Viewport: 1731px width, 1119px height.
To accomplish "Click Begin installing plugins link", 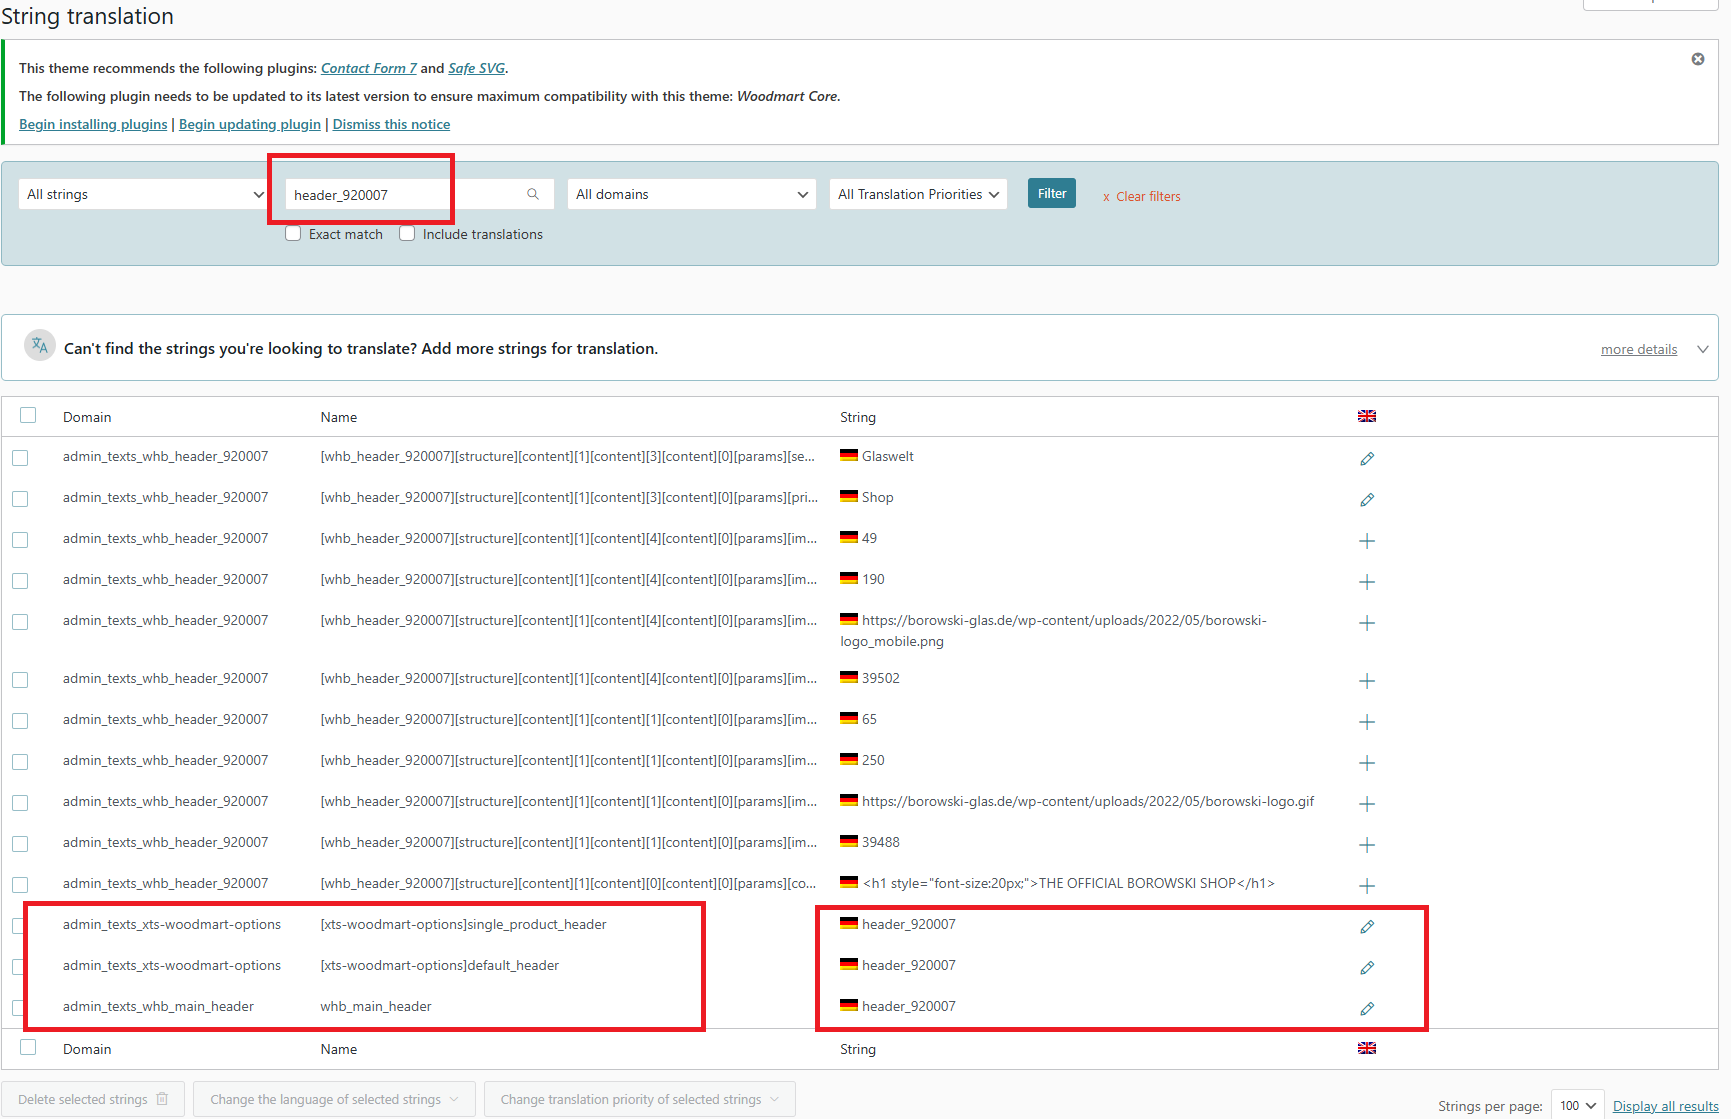I will pos(93,124).
